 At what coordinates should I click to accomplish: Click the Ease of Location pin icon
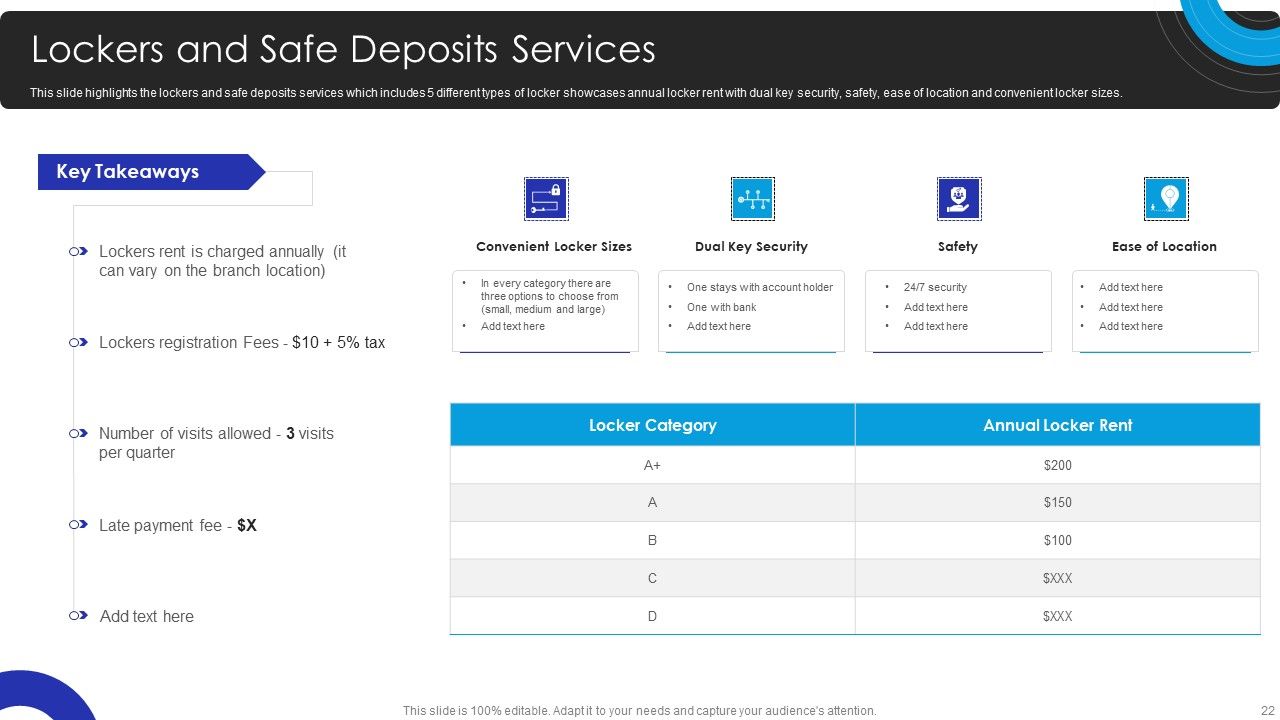[1166, 199]
